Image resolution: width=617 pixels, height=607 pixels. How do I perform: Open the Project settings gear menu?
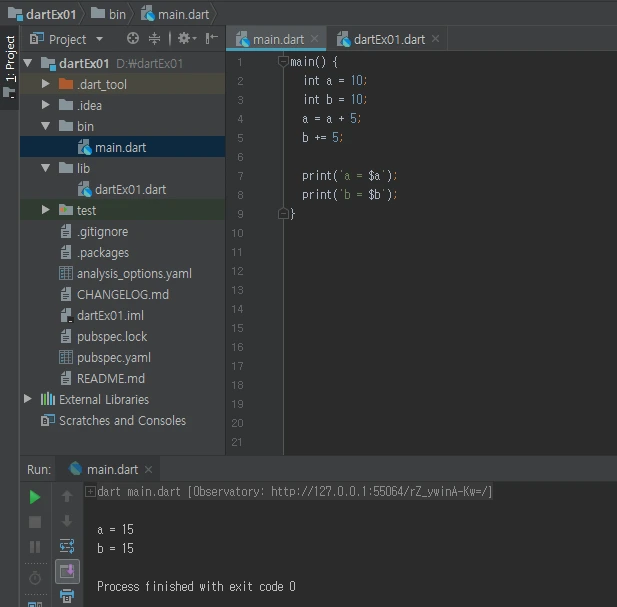click(x=187, y=39)
